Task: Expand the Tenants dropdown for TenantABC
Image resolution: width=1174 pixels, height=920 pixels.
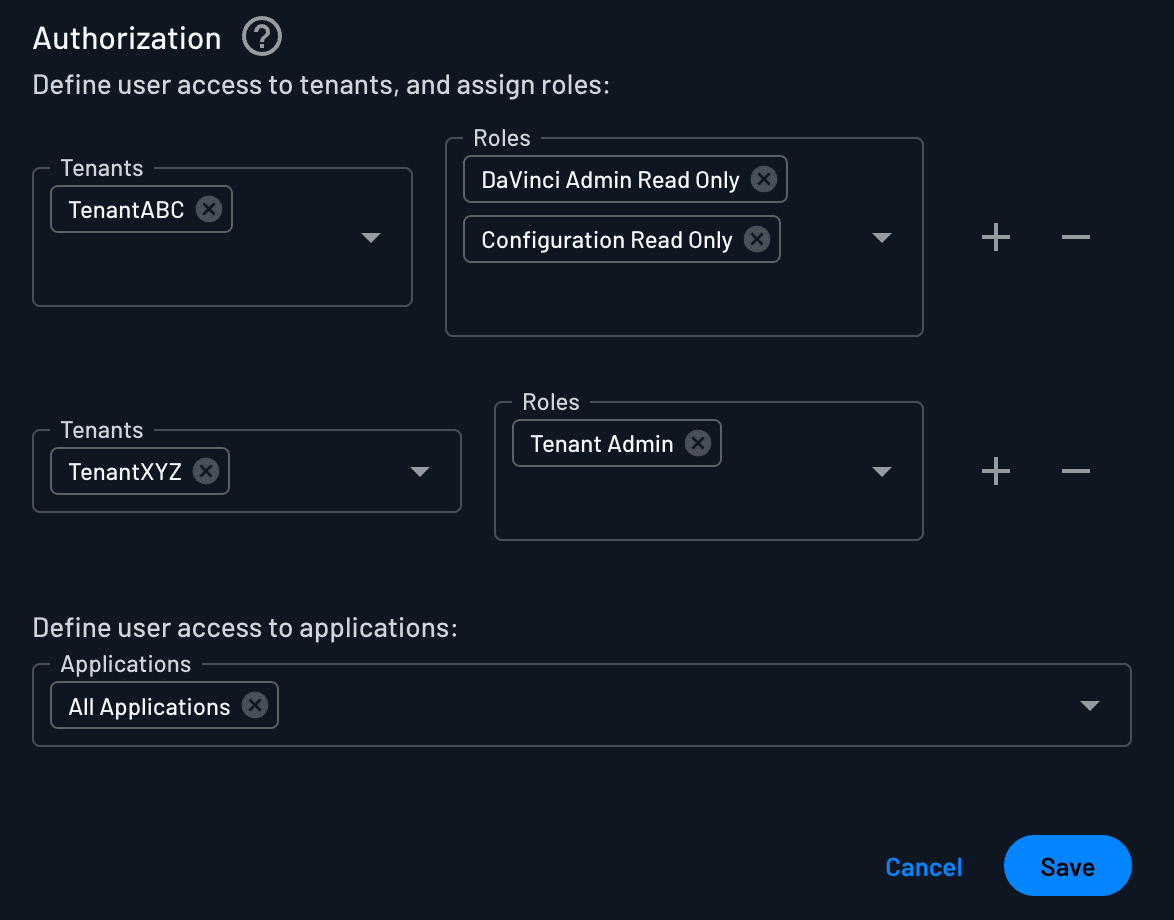Action: pyautogui.click(x=370, y=238)
